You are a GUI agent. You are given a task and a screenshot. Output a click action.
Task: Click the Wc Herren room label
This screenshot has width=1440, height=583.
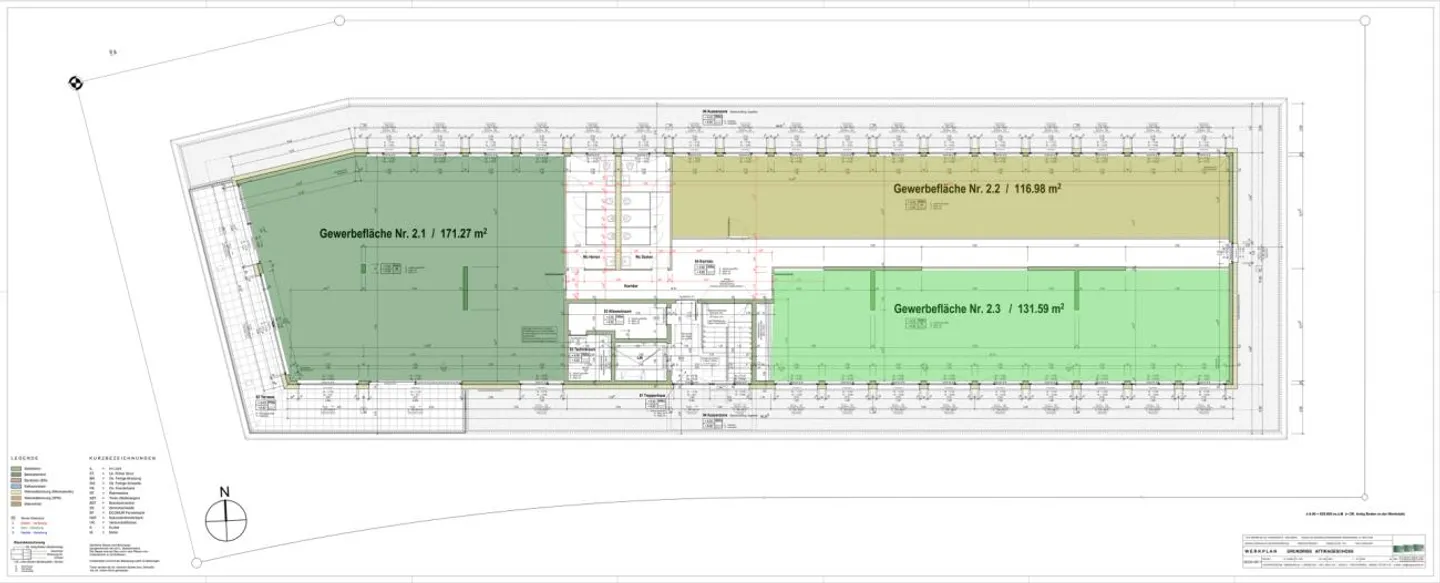coord(591,258)
